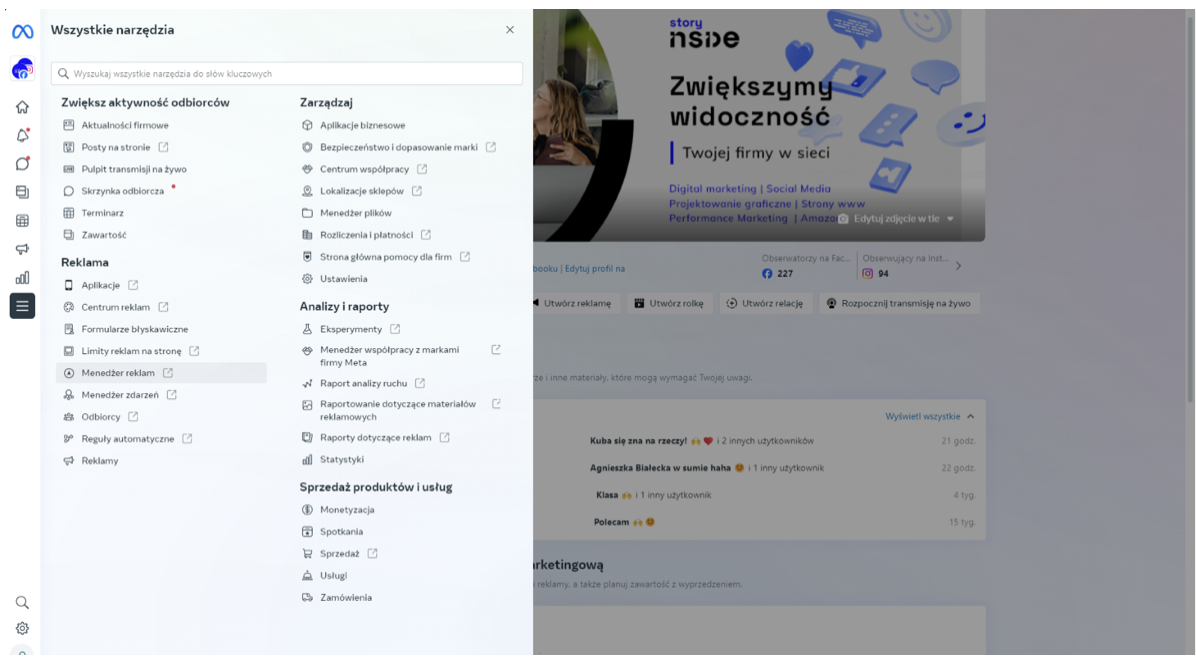Screen dimensions: 1196x658
Task: Click the external link icon beside Aplikacje
Action: tap(133, 285)
